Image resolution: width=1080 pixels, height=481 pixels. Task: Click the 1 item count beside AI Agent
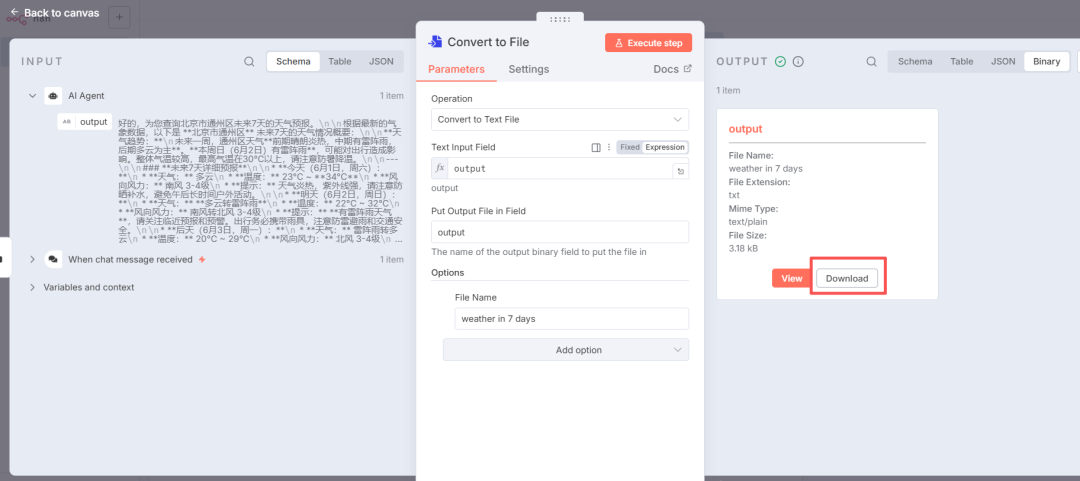click(391, 96)
